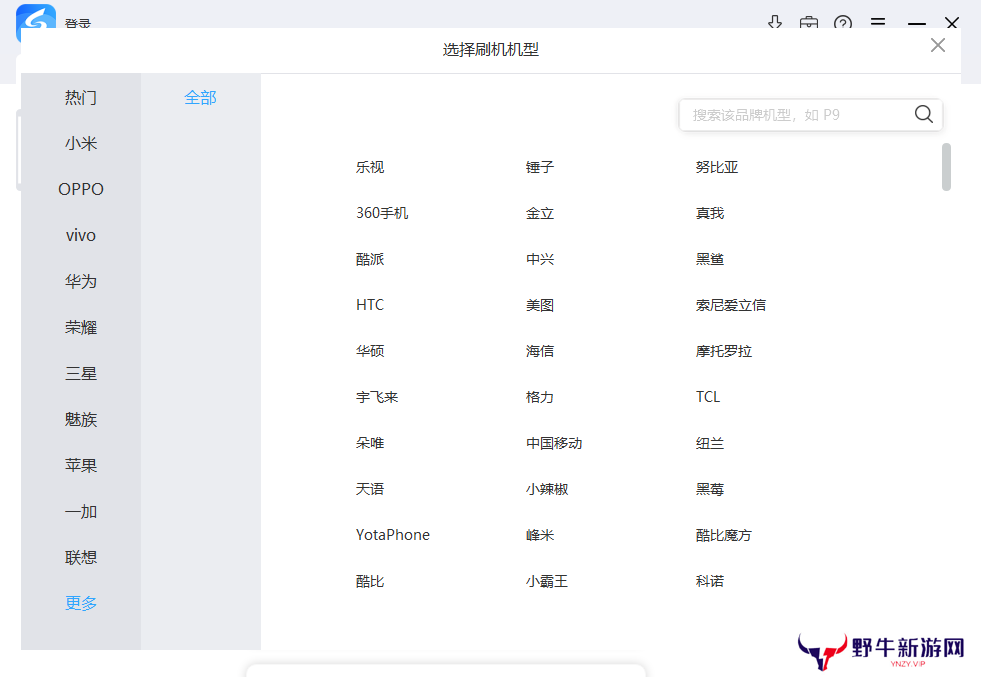The width and height of the screenshot is (981, 677).
Task: Choose the 酷比 brand
Action: click(x=370, y=581)
